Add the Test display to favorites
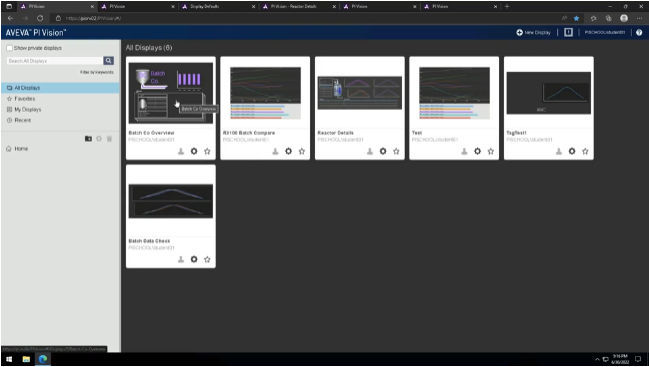Image resolution: width=649 pixels, height=367 pixels. tap(490, 151)
